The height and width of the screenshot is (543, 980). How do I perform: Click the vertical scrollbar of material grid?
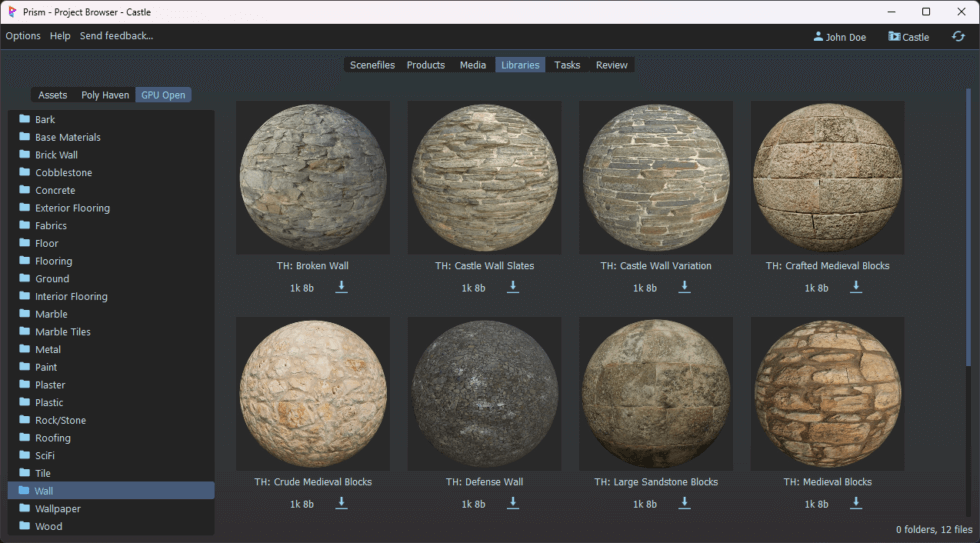coord(967,230)
